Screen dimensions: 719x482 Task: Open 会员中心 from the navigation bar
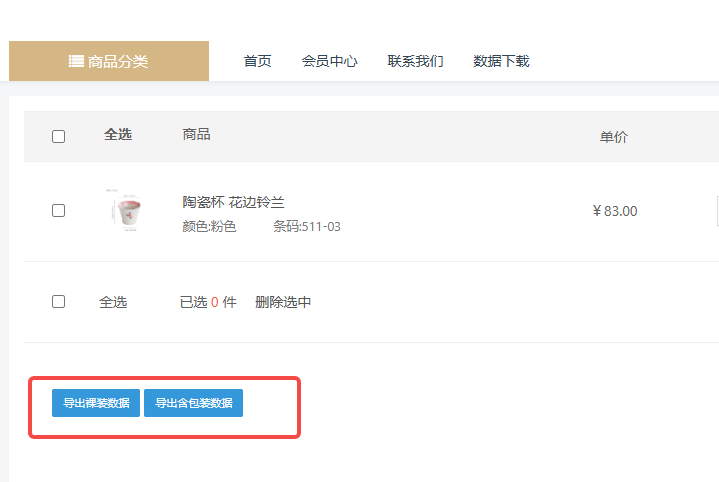click(x=330, y=61)
